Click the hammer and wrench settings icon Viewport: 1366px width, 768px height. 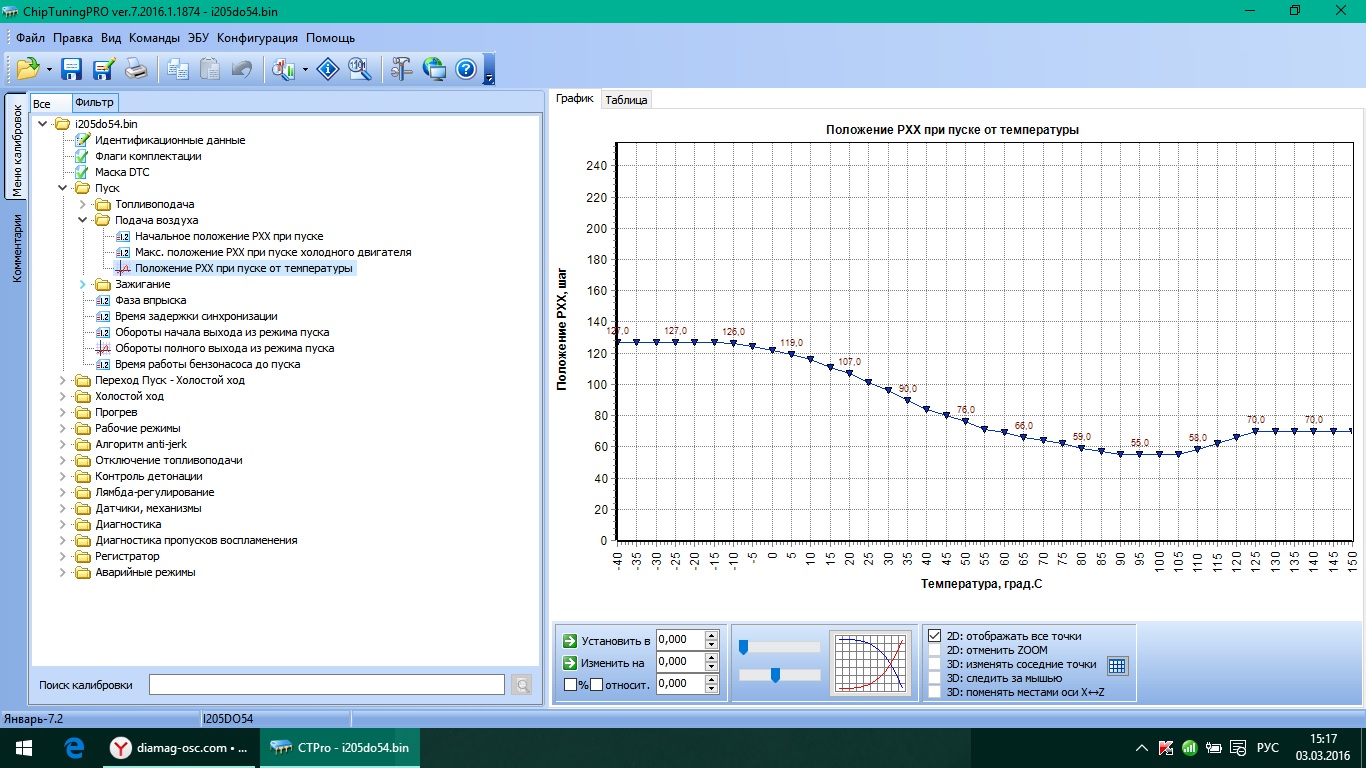[402, 69]
